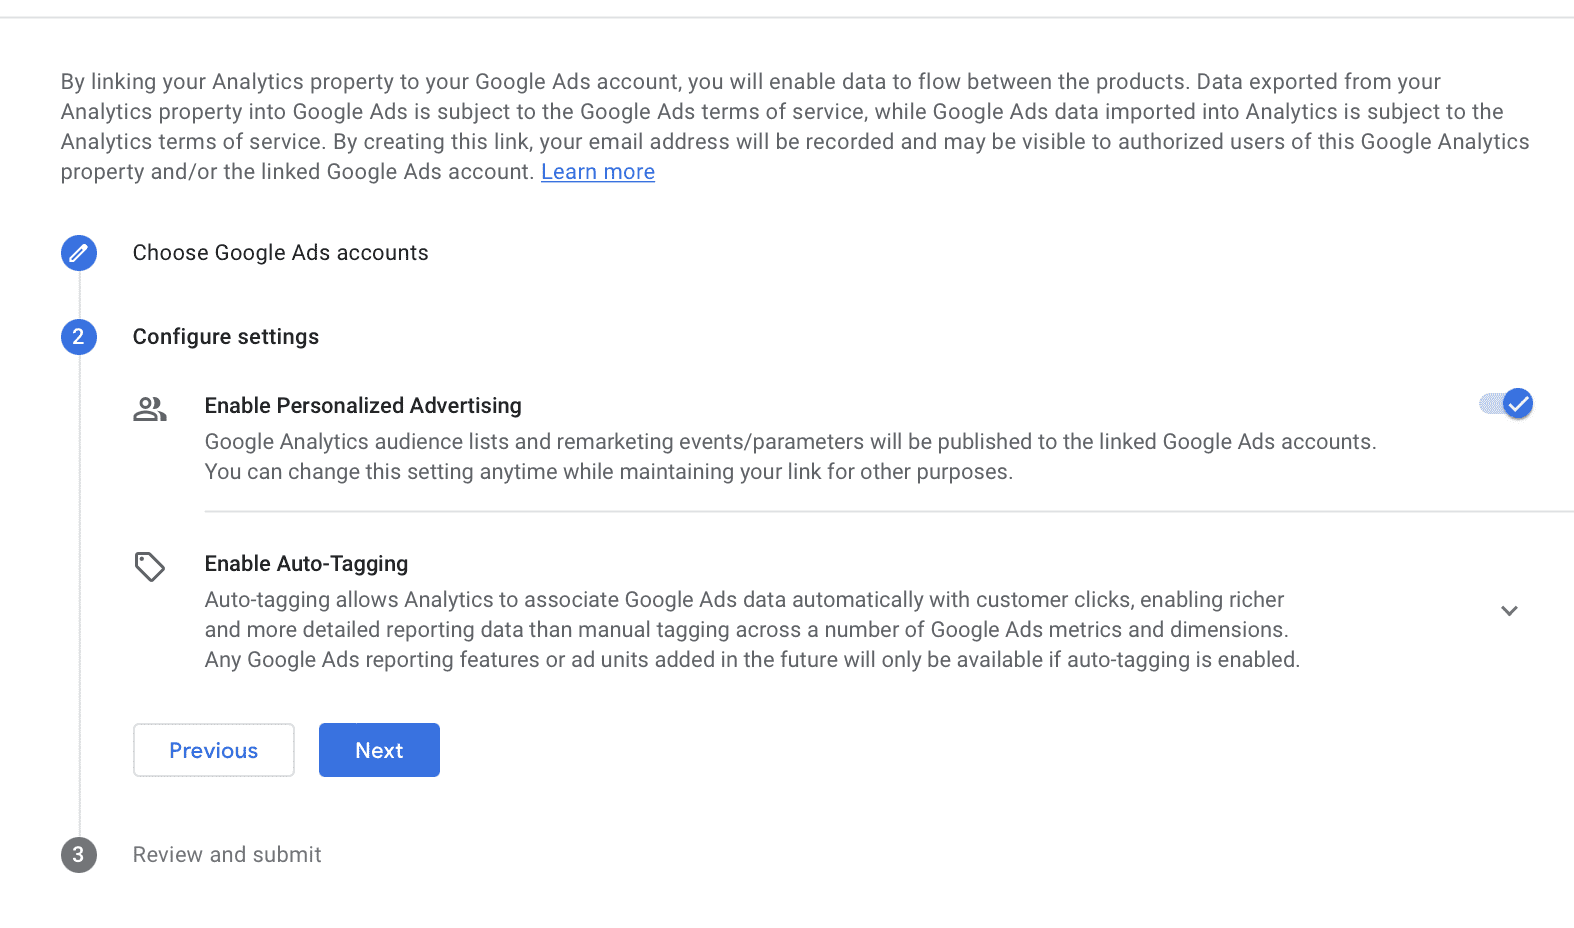Click the step 3 number circle

click(79, 855)
